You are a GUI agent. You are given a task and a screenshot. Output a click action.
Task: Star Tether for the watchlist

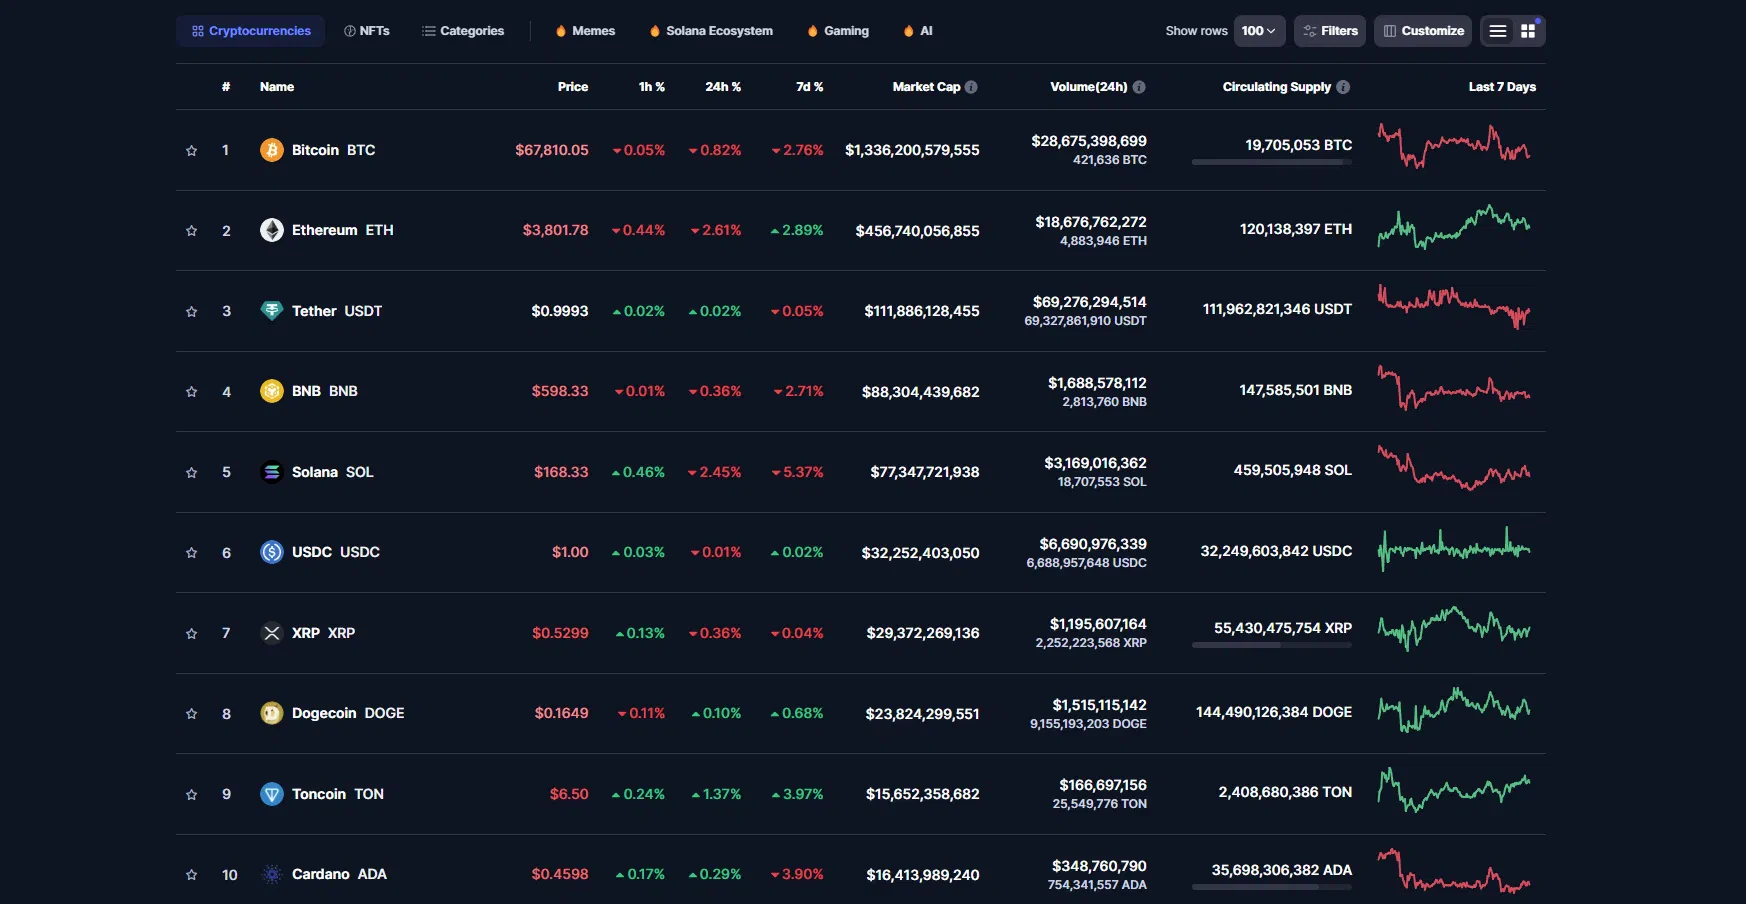pyautogui.click(x=191, y=312)
